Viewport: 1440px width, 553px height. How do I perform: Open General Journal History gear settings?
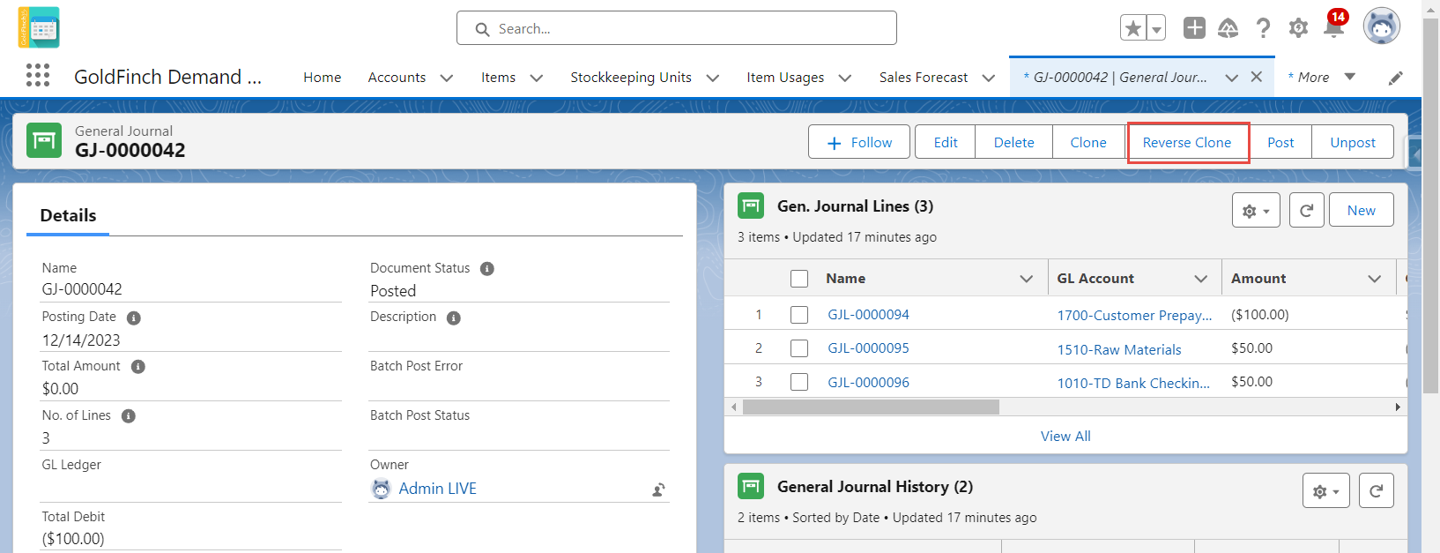coord(1326,491)
